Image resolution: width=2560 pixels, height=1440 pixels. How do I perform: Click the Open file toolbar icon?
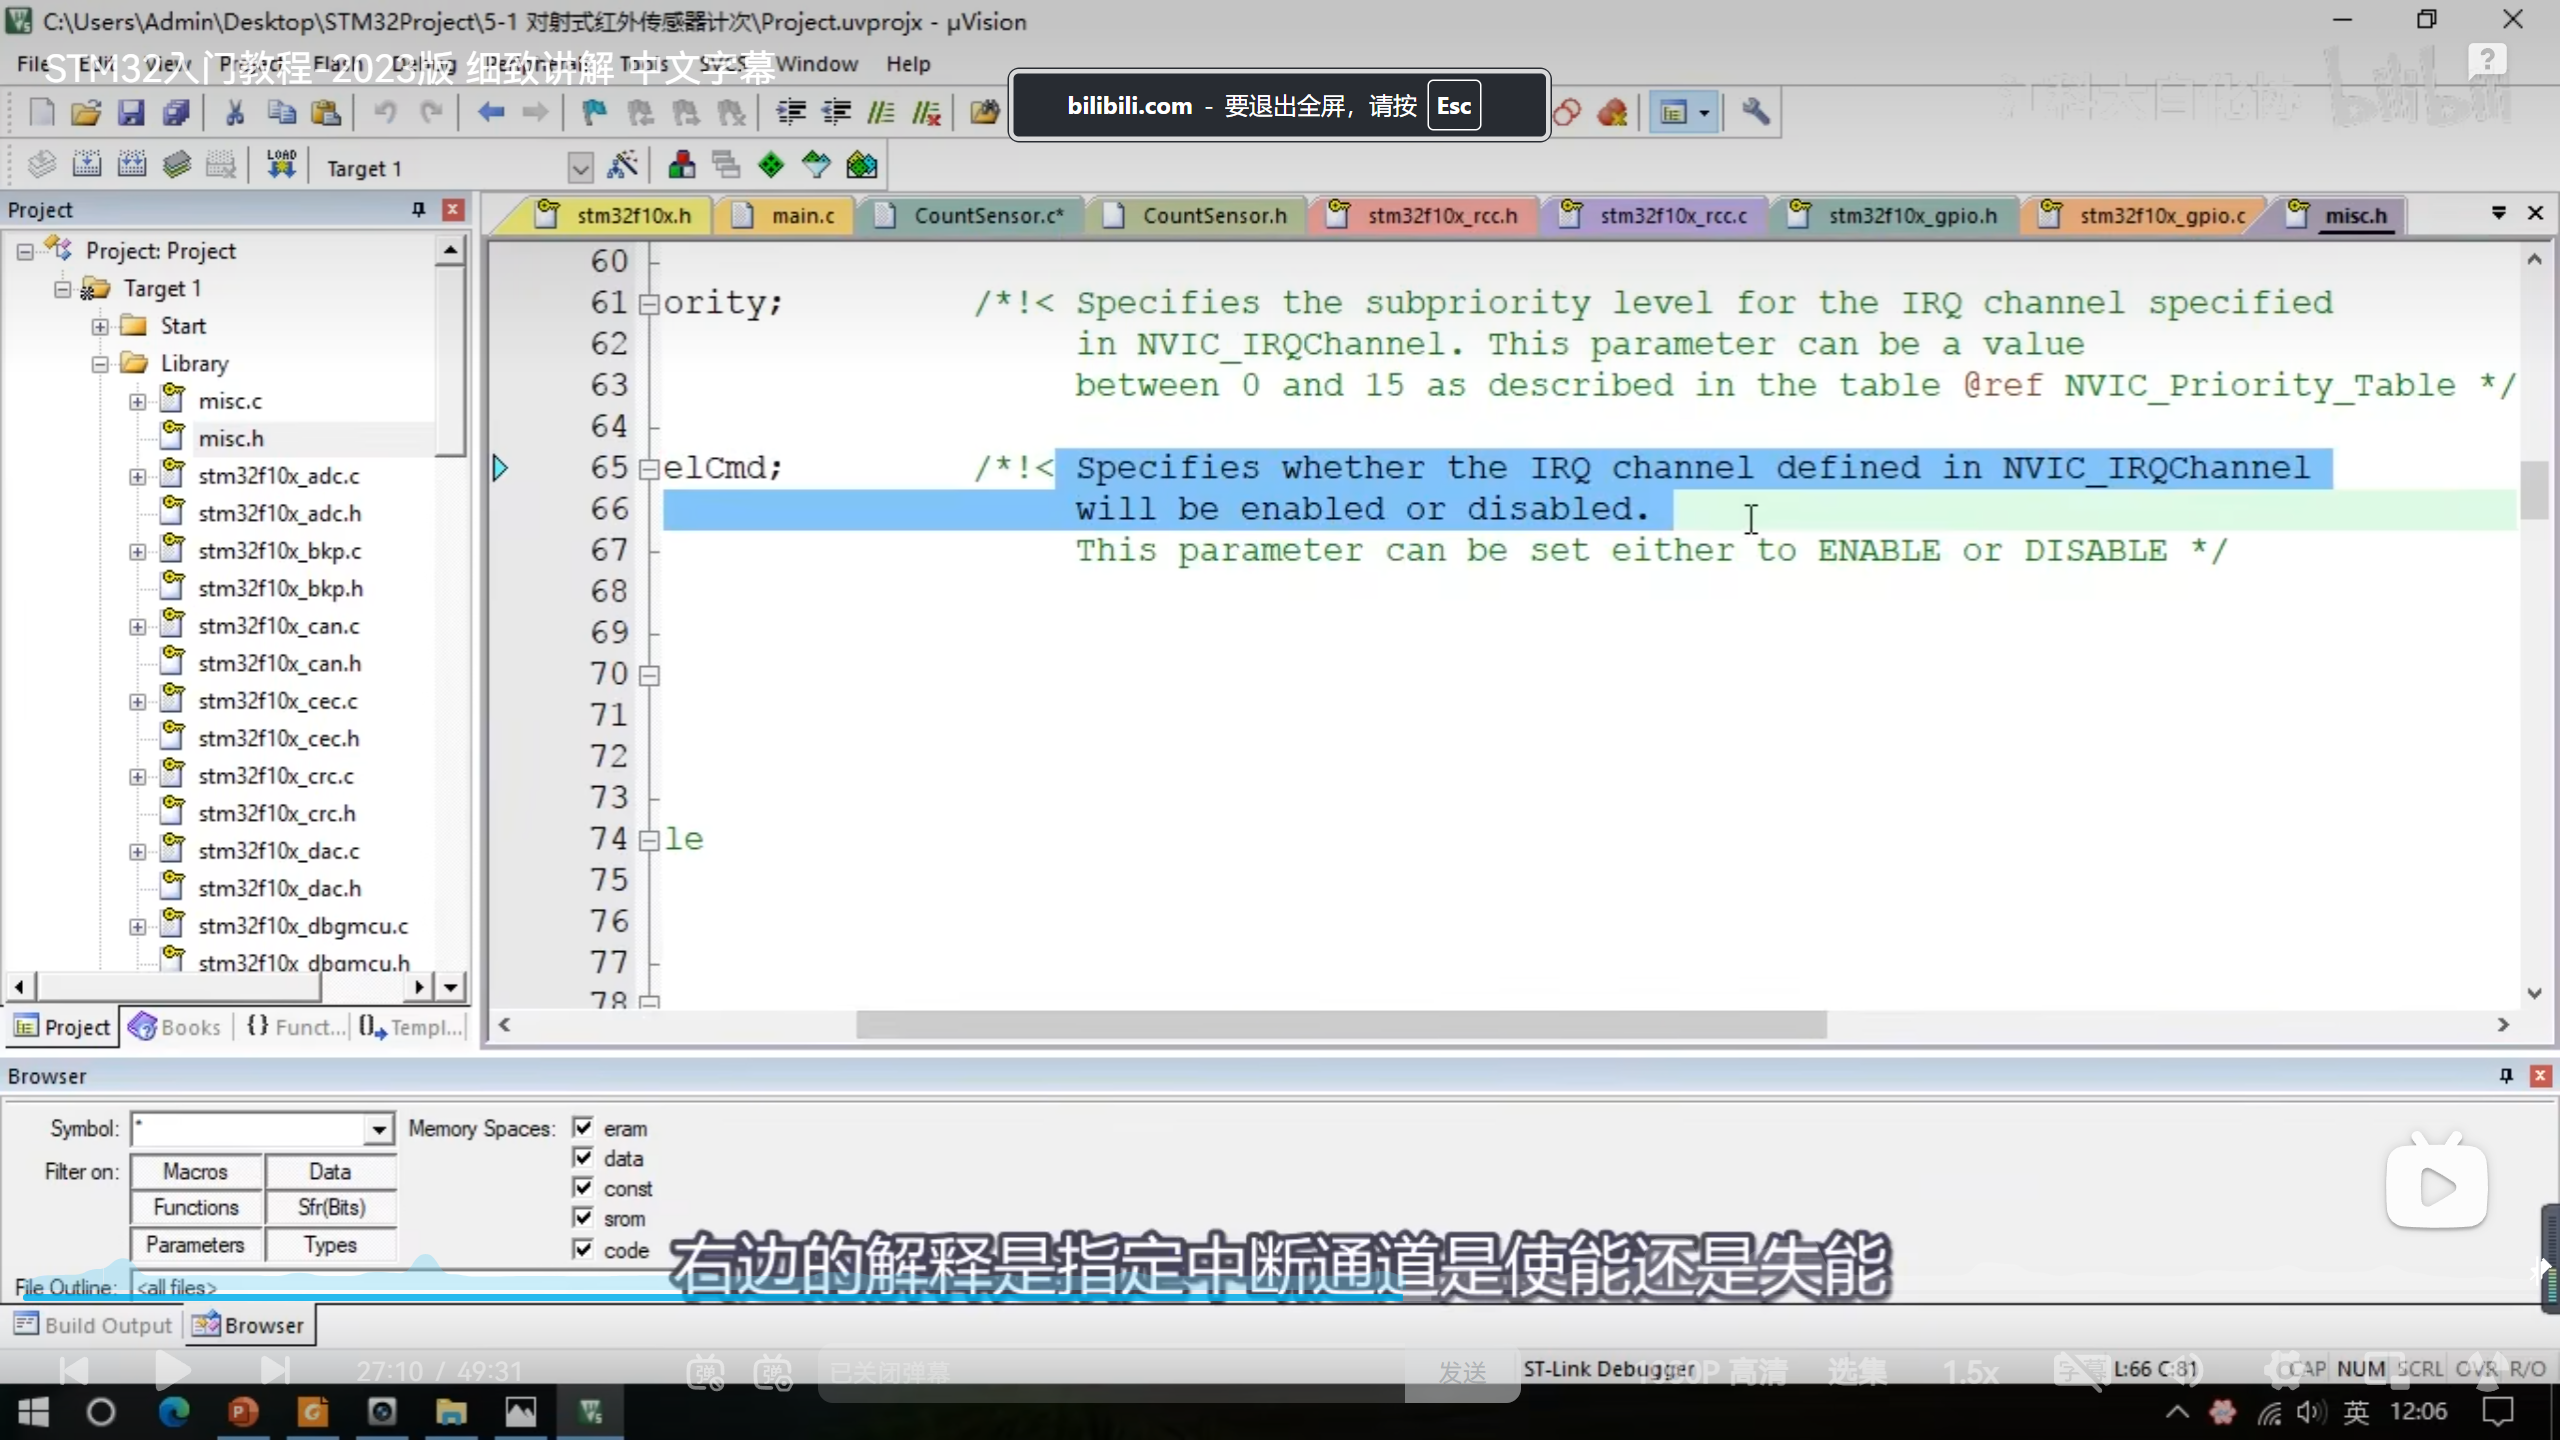point(86,112)
